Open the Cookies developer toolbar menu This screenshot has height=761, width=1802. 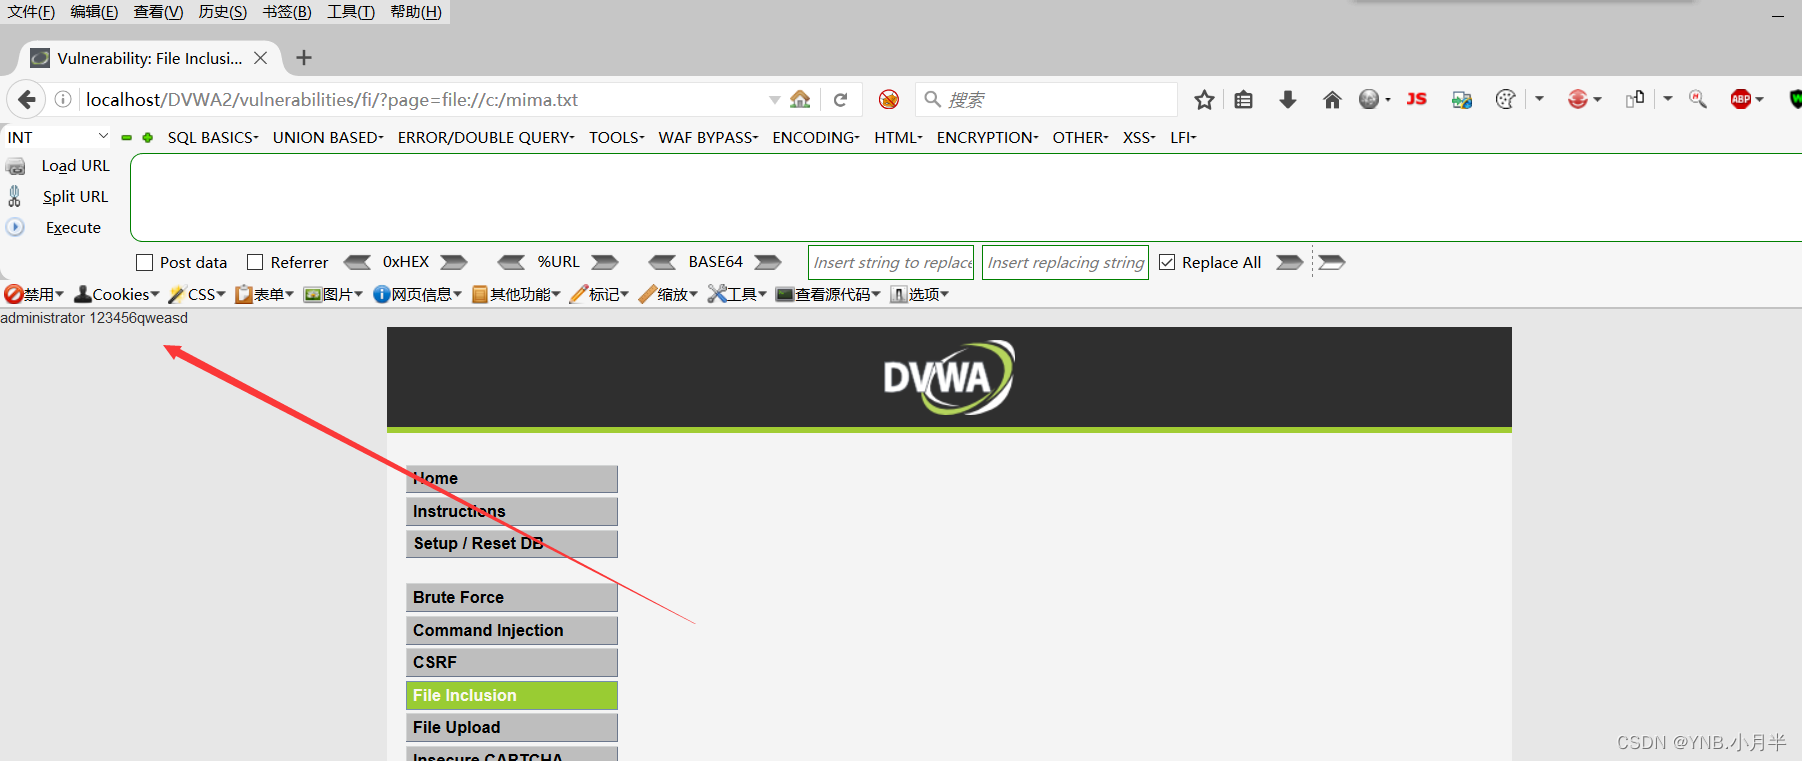pos(116,294)
